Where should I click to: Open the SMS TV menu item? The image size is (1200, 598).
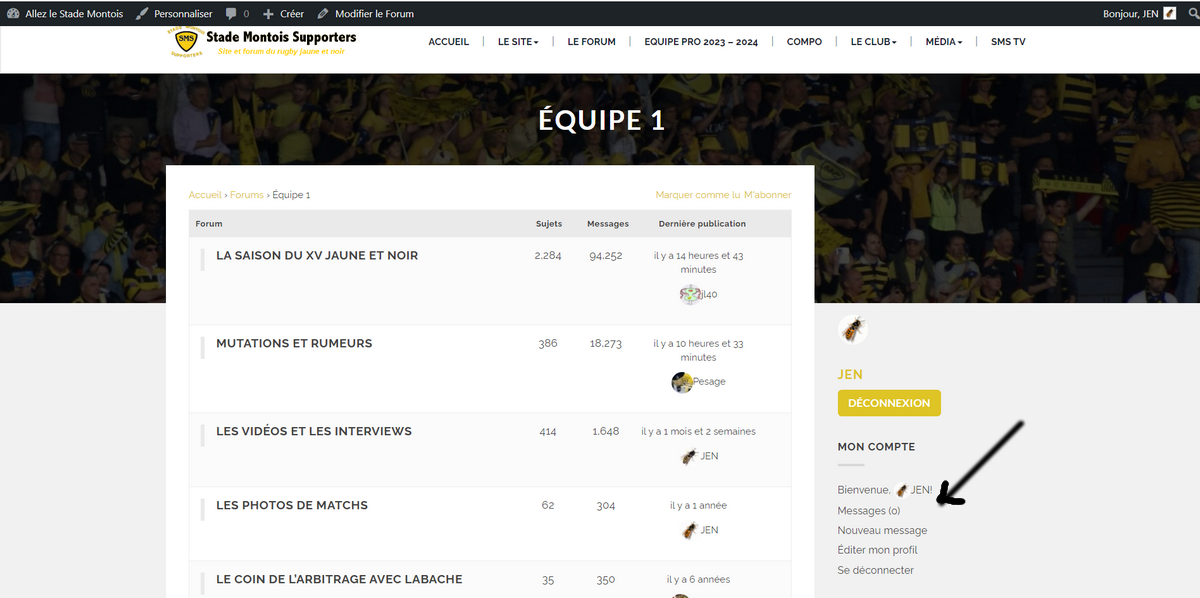1007,42
